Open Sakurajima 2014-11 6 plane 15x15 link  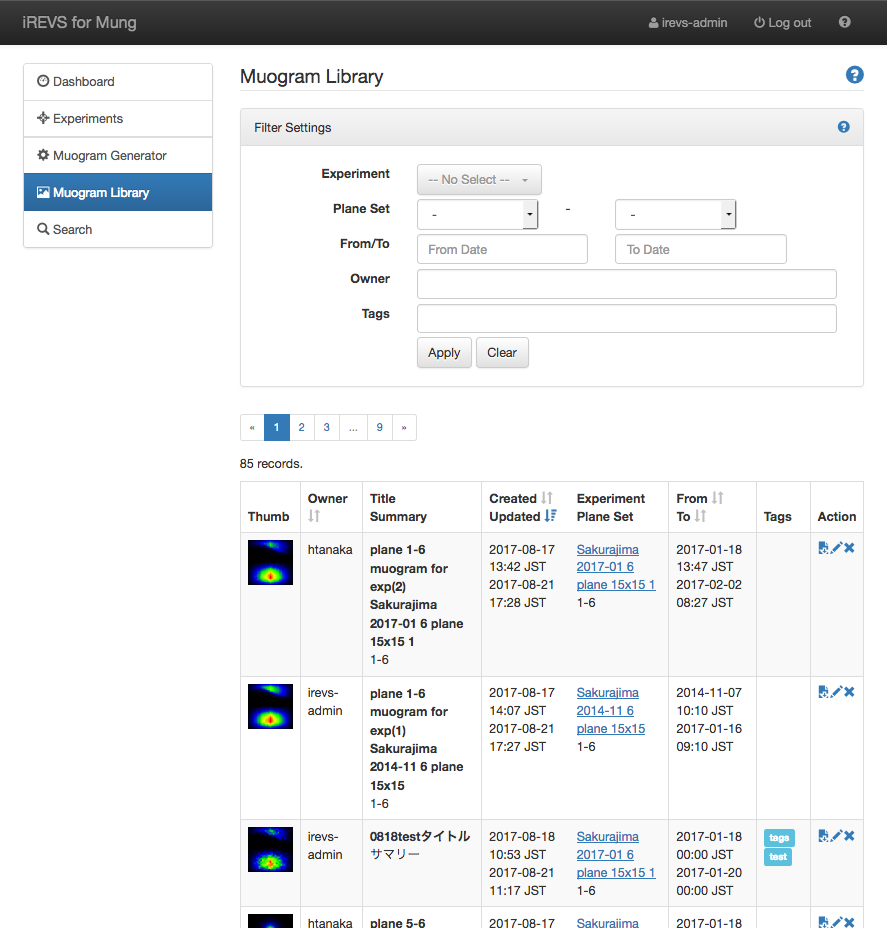tap(608, 710)
